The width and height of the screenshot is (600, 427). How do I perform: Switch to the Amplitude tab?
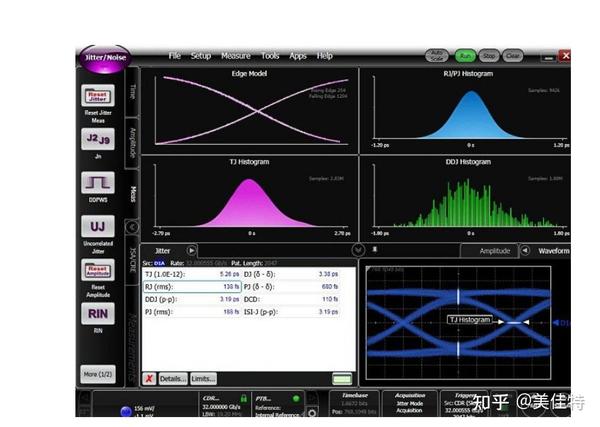495,251
